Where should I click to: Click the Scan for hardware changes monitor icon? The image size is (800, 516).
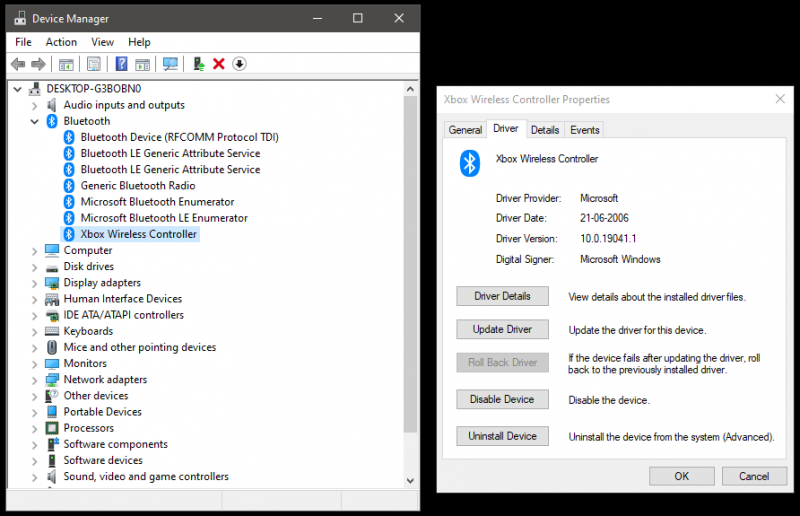click(x=170, y=64)
